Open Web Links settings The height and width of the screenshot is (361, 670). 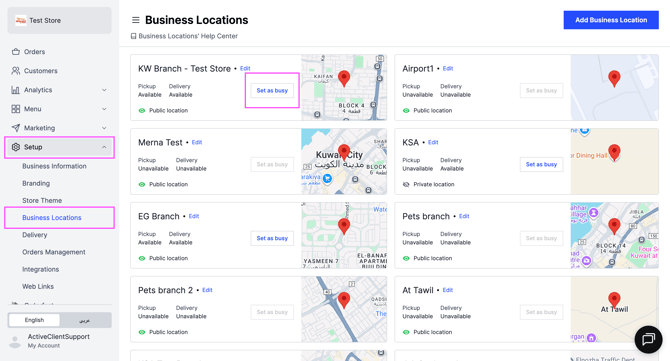pyautogui.click(x=38, y=286)
